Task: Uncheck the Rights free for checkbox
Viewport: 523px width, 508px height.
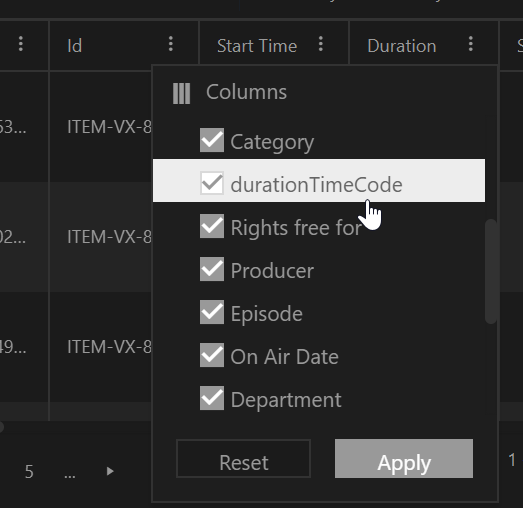Action: 212,226
